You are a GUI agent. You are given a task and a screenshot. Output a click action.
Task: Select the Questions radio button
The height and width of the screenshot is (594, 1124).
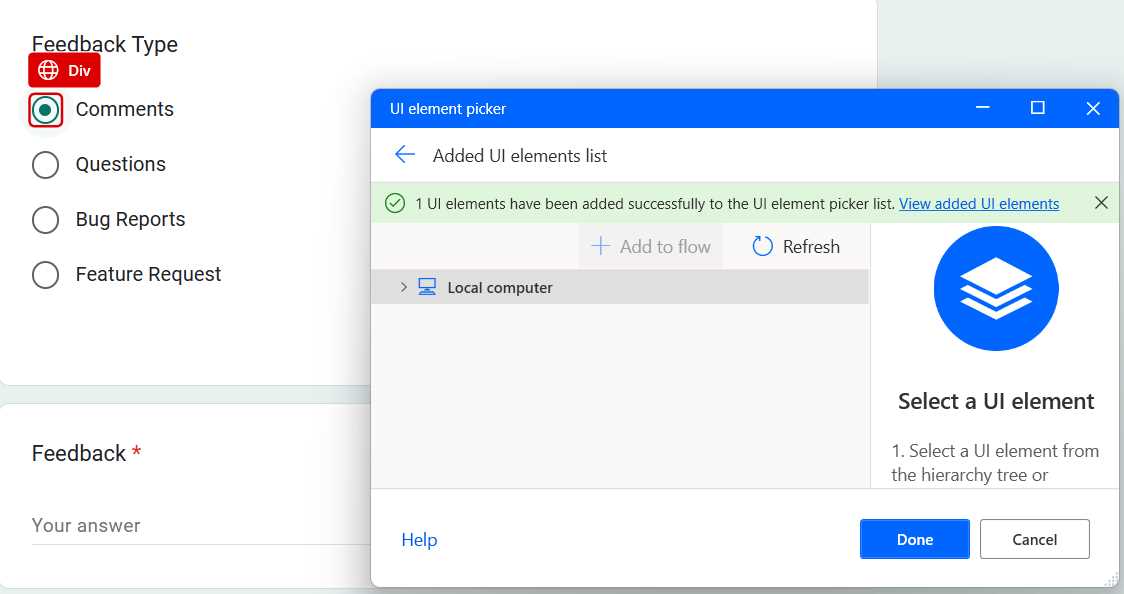45,164
